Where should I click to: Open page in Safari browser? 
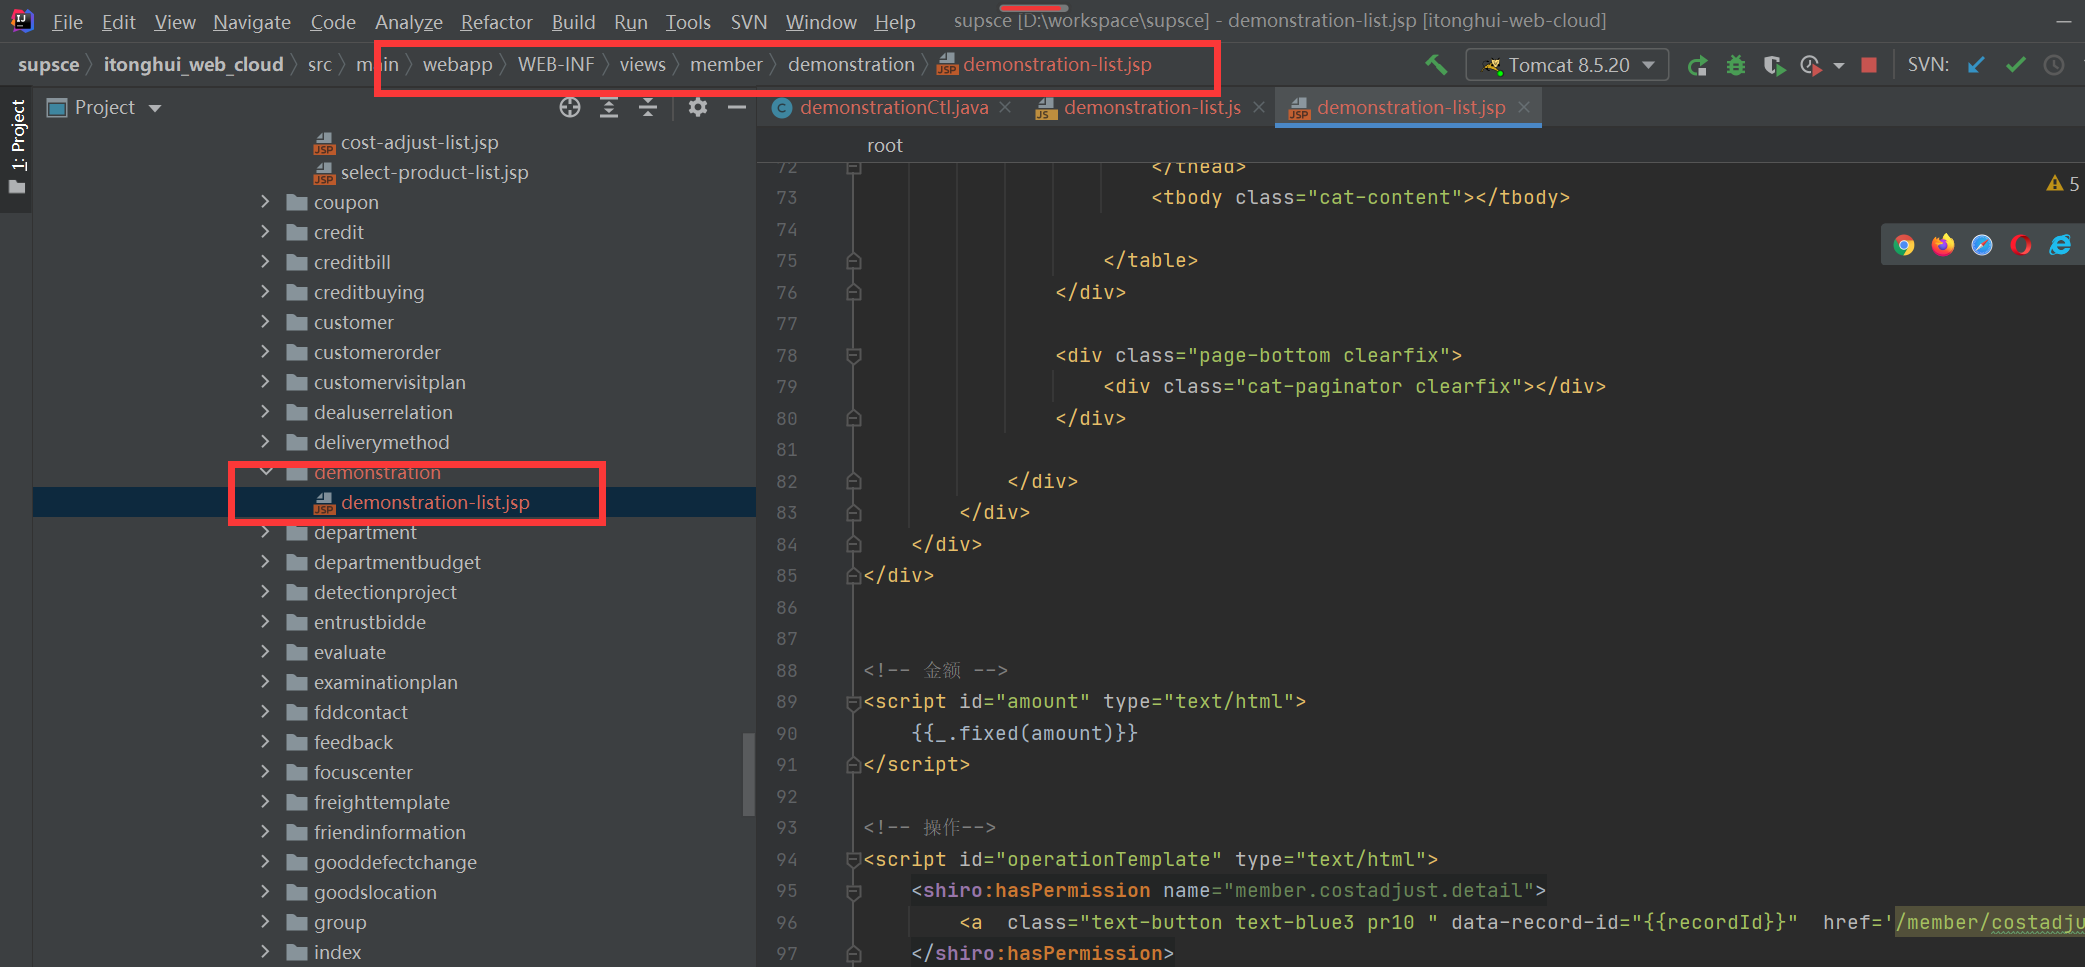coord(1982,245)
